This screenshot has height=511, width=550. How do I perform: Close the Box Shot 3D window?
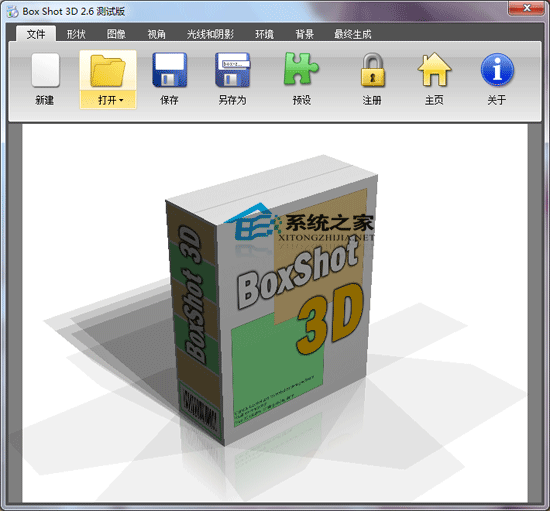pos(526,8)
